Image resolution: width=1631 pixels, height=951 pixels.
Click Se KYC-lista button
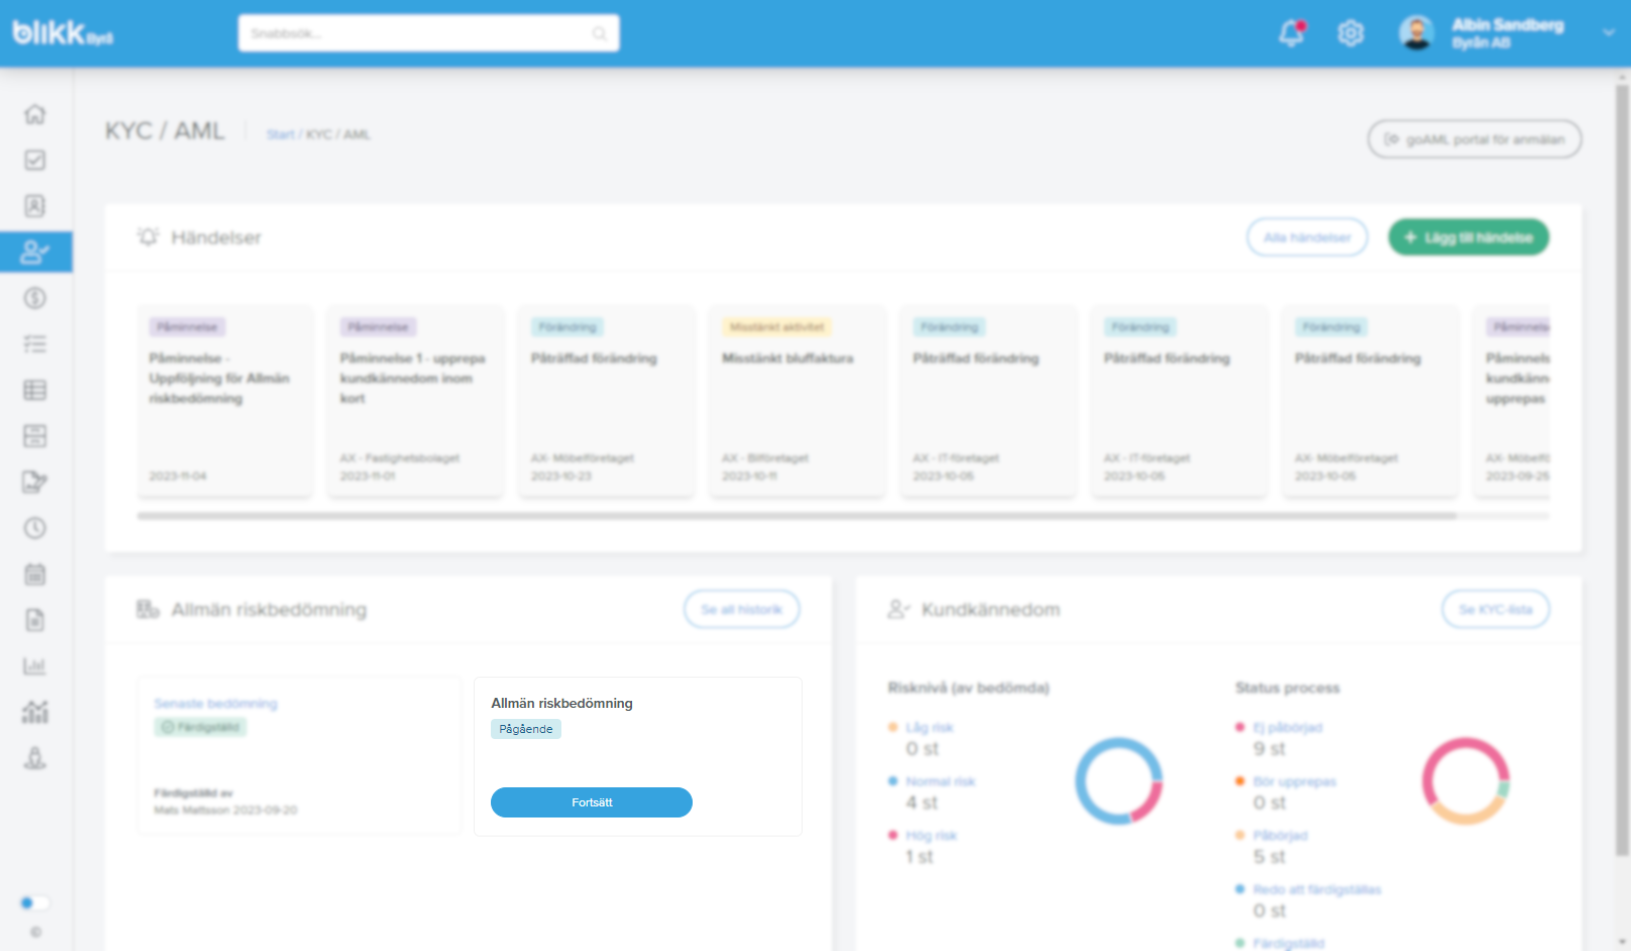[x=1495, y=609]
